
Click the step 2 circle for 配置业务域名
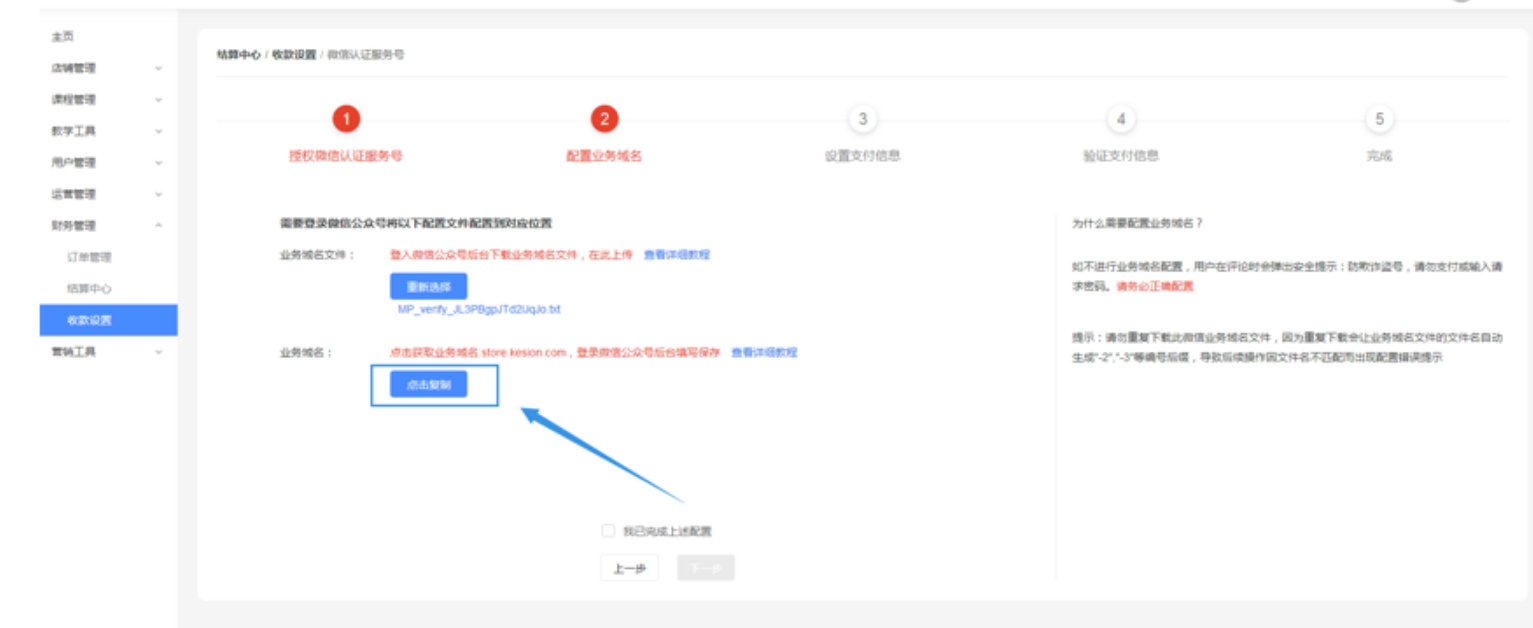point(604,120)
